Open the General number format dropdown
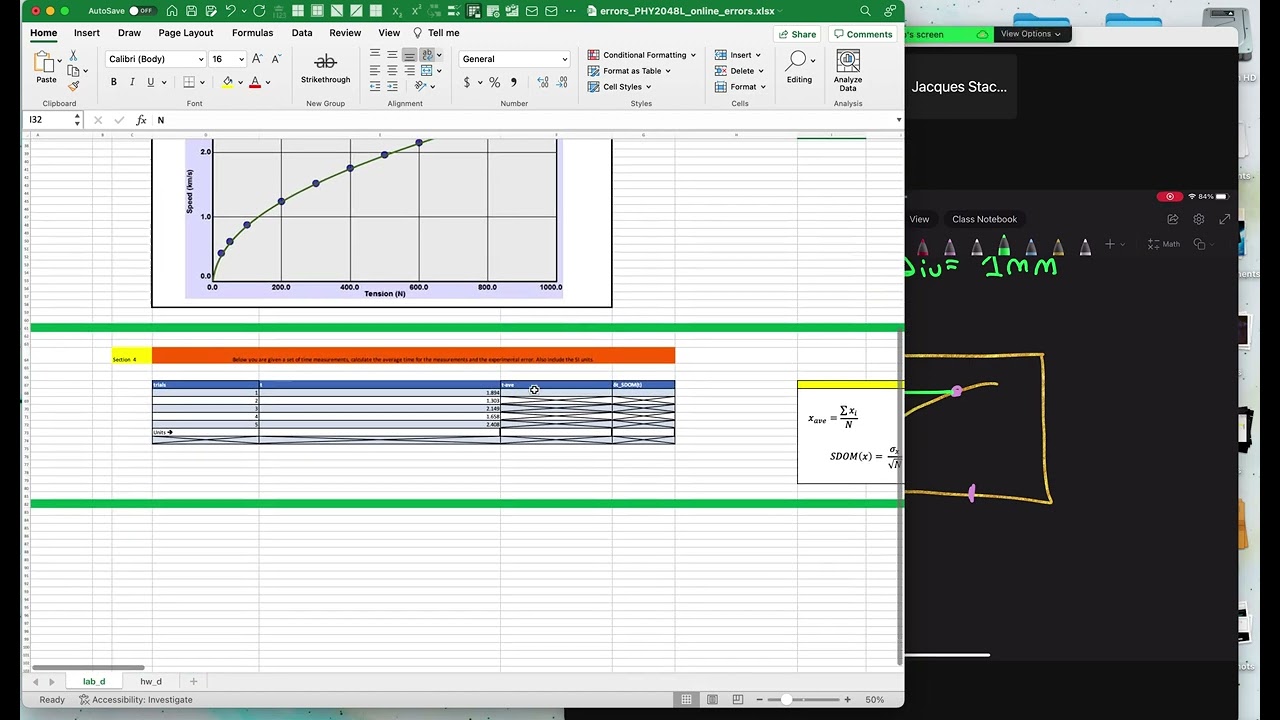Screen dimensions: 1280x720 coord(564,59)
